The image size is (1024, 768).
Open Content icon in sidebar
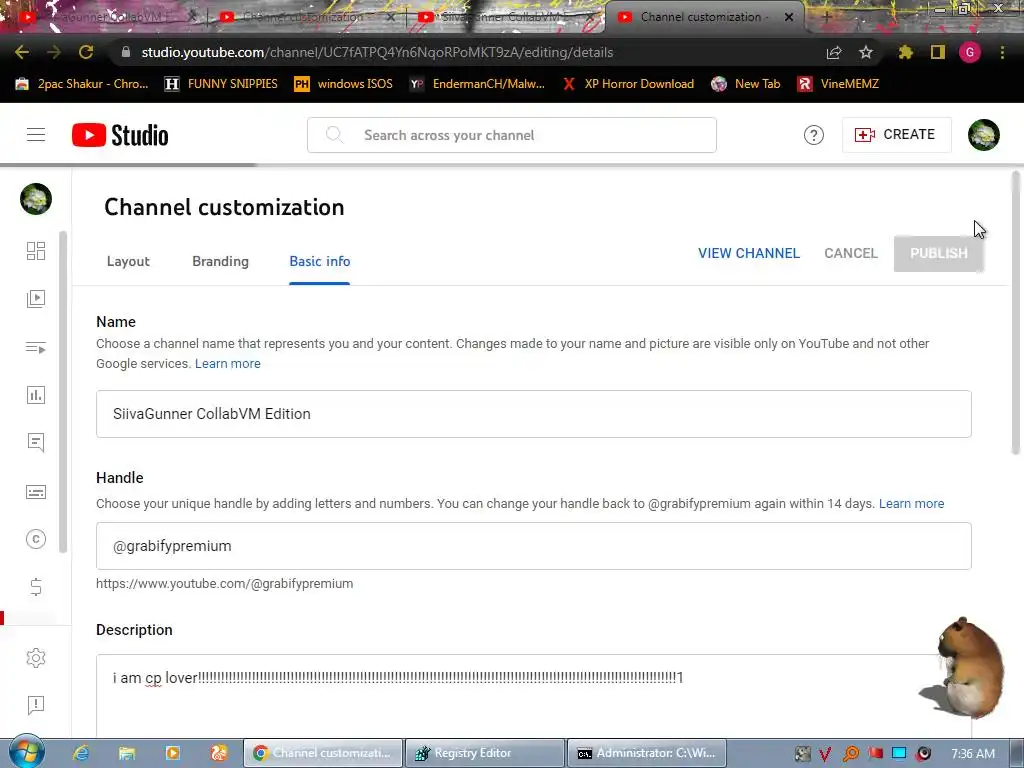click(x=36, y=299)
